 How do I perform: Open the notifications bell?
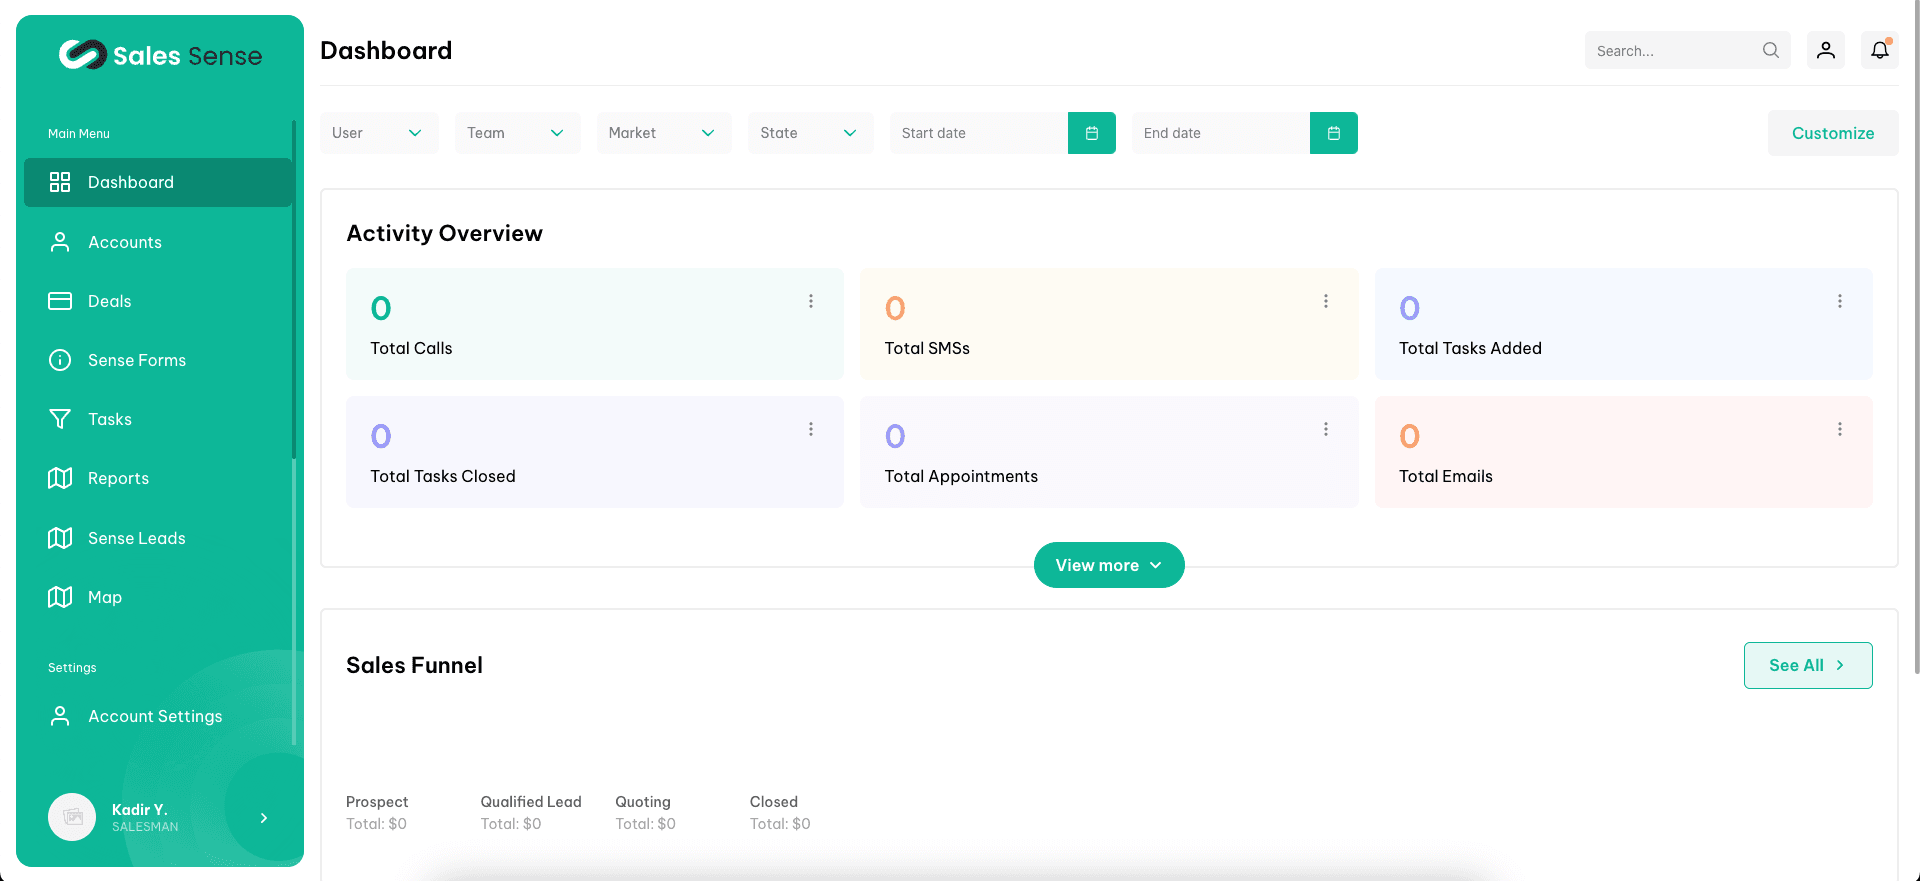(1880, 50)
